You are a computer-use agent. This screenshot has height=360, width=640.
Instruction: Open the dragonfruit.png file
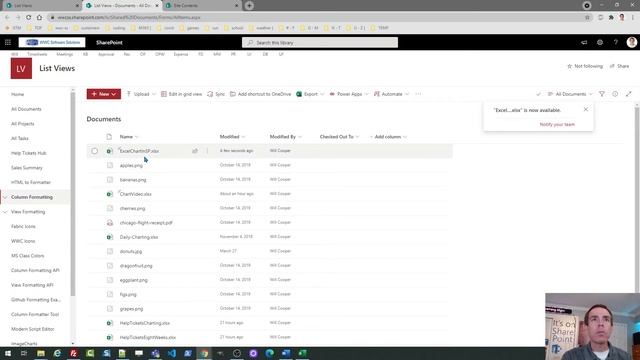[136, 266]
